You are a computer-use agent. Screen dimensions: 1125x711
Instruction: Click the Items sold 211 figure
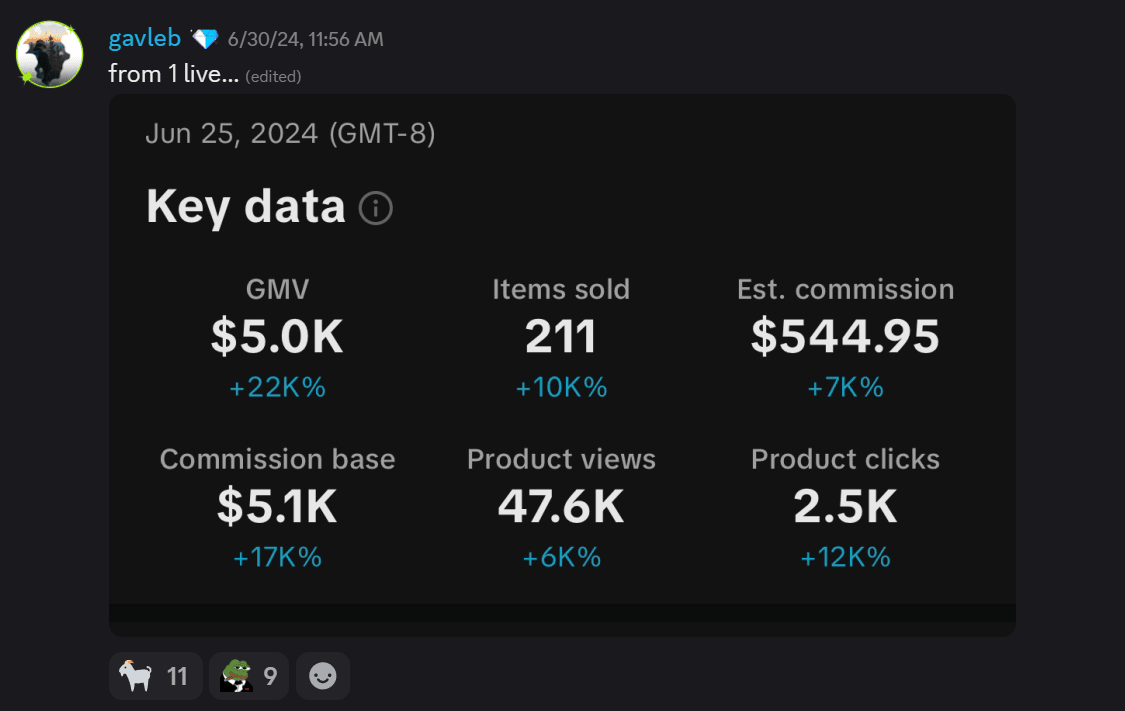pos(561,338)
